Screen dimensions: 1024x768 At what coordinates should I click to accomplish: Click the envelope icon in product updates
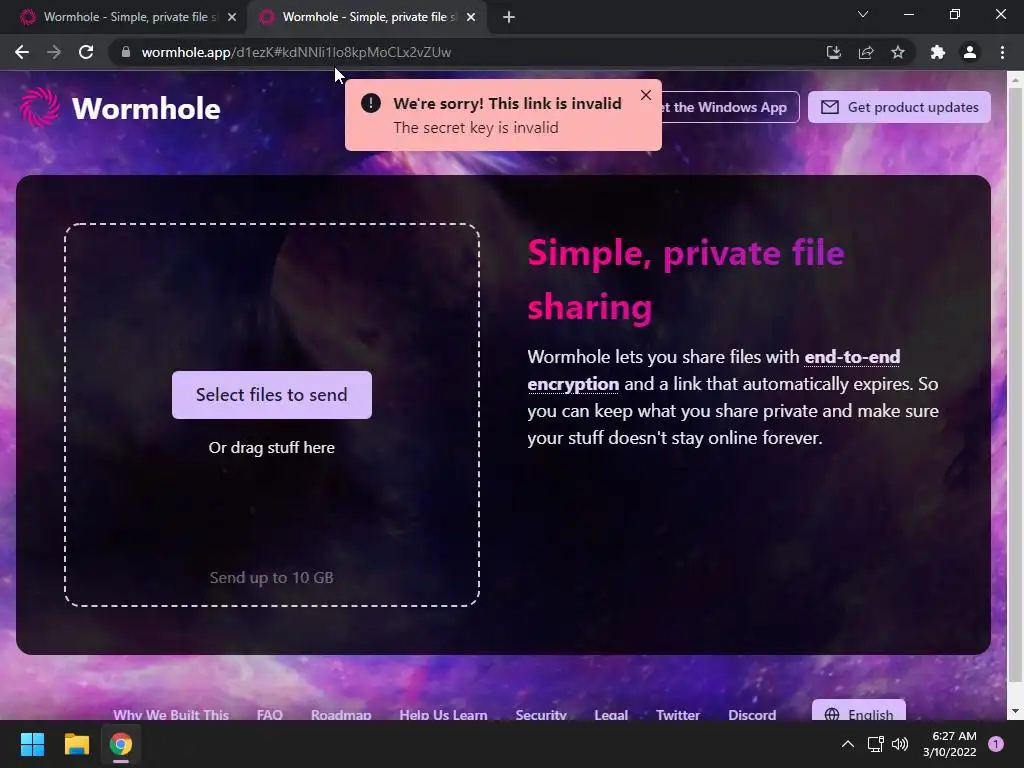[x=829, y=107]
